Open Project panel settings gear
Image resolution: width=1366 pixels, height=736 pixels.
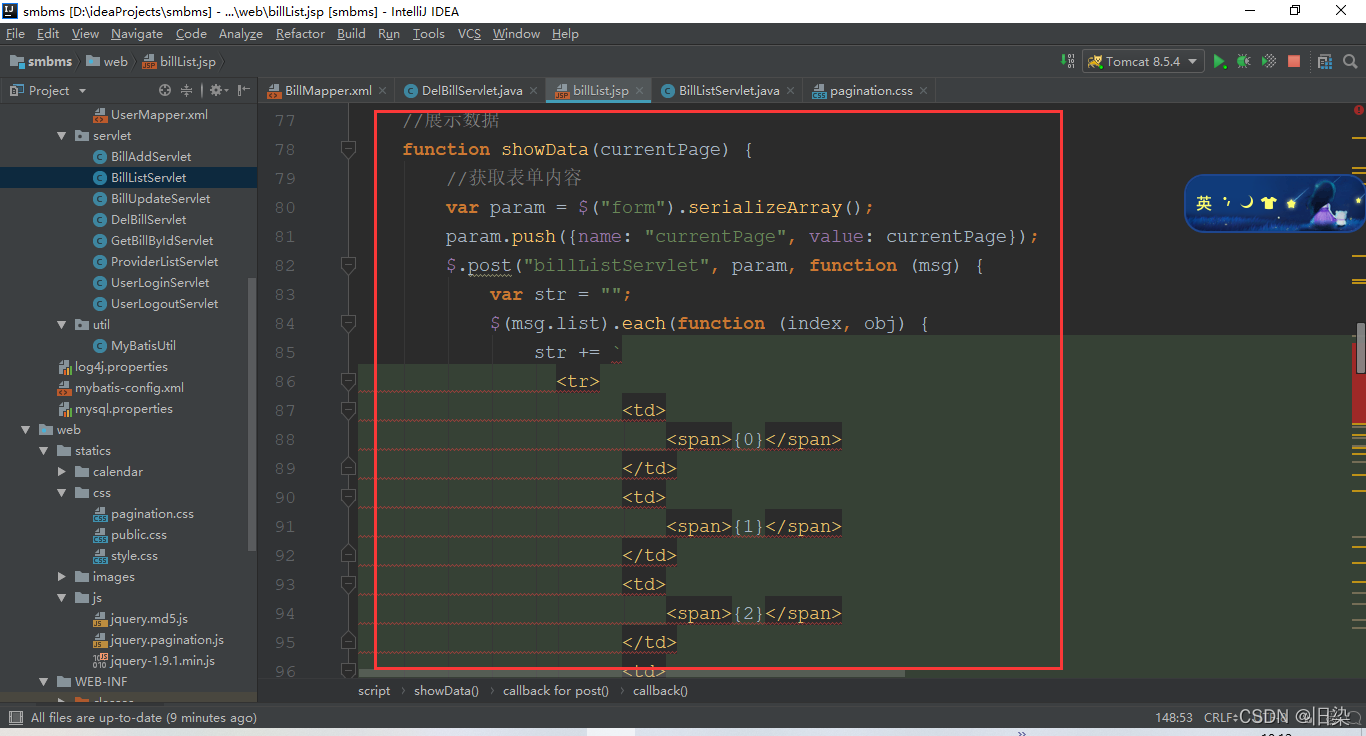click(218, 90)
